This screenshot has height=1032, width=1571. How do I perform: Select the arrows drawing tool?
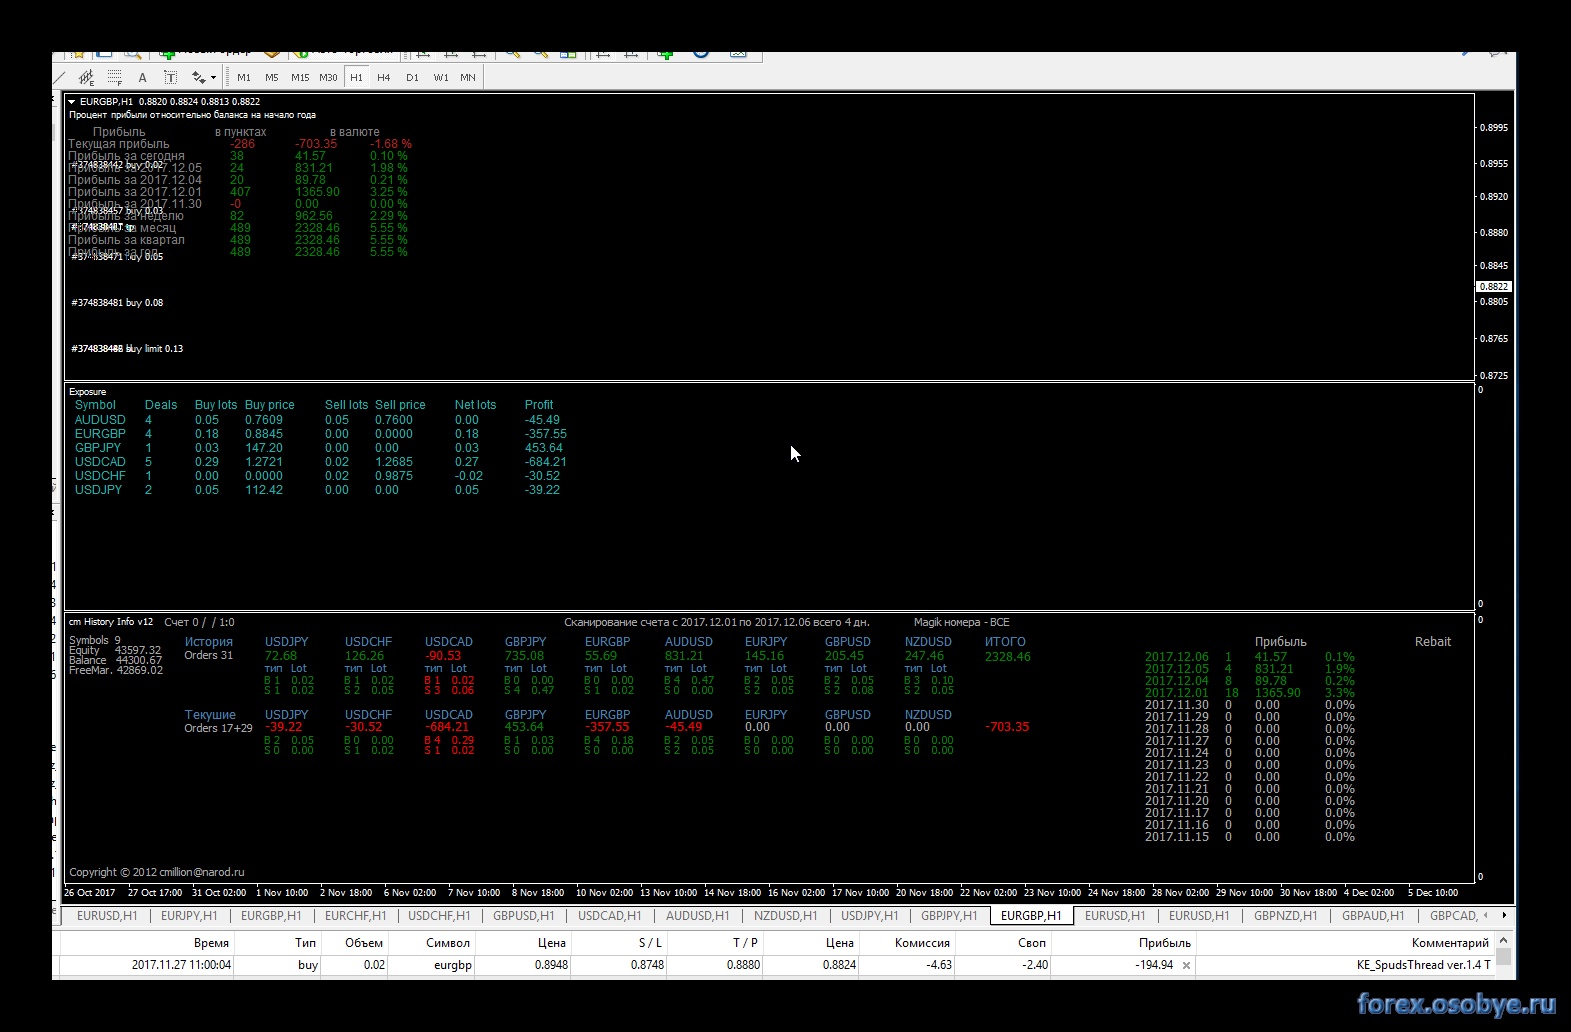(x=198, y=77)
